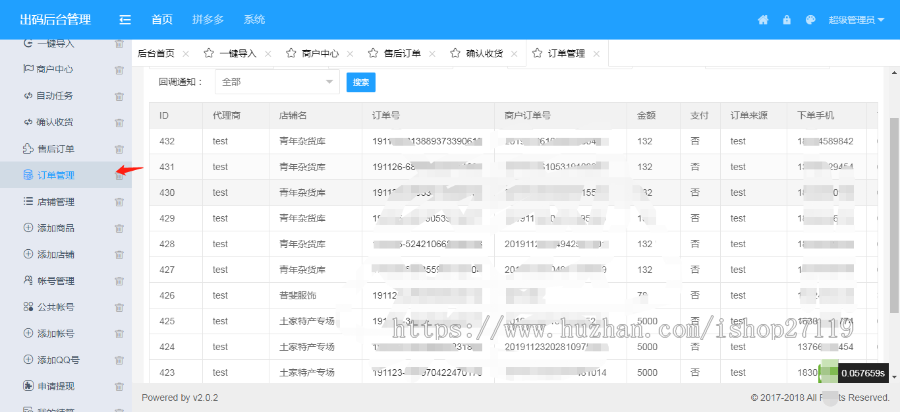Click trash icon next to 添加帐号

pyautogui.click(x=119, y=334)
